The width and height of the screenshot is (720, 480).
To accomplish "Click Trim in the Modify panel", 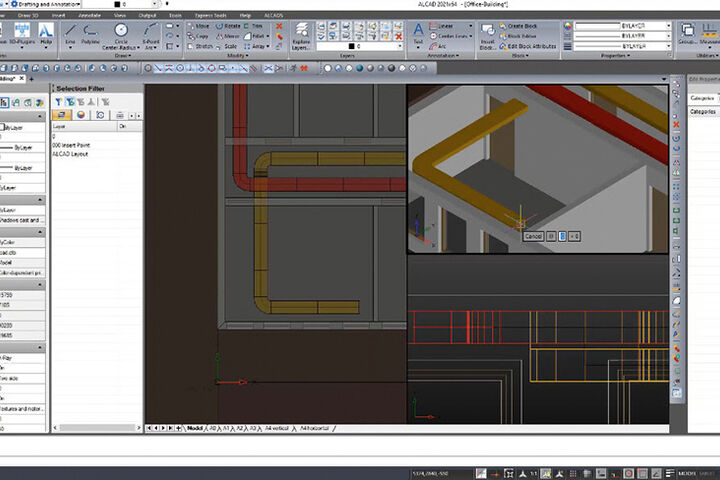I will tap(253, 26).
